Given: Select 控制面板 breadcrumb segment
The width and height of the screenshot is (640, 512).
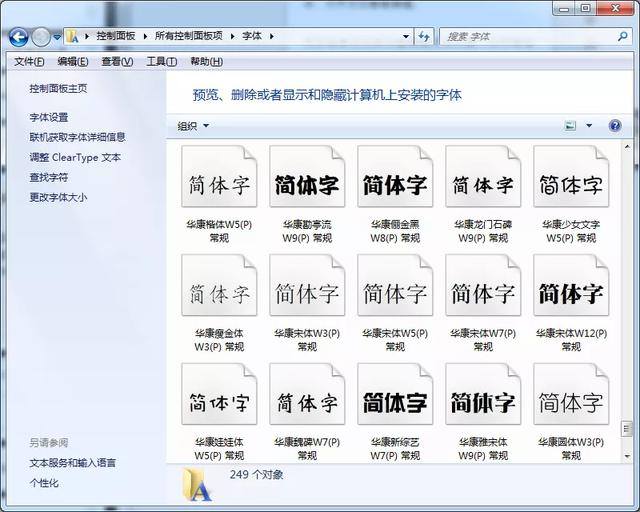Looking at the screenshot, I should [116, 36].
